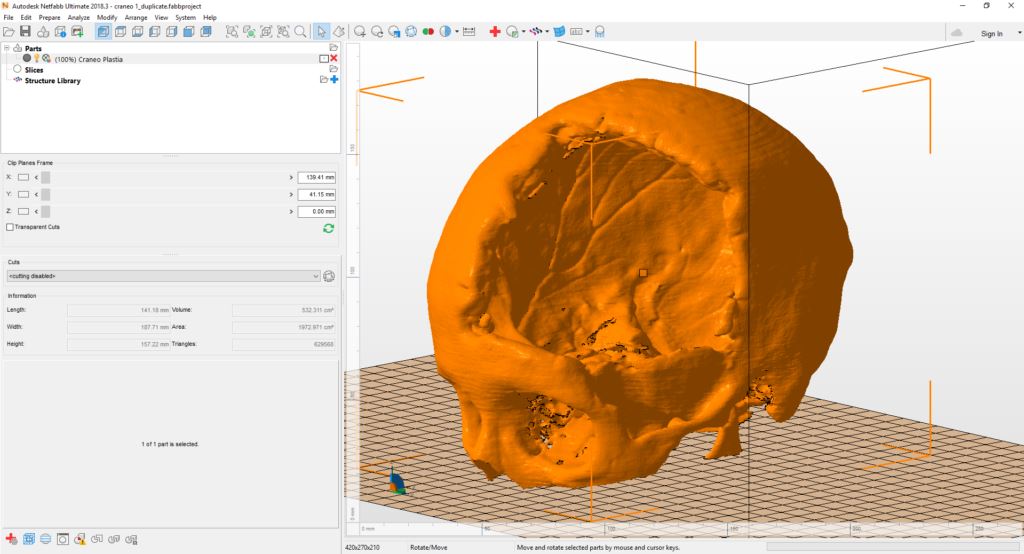Click the X clip position value field
The image size is (1024, 554).
click(x=316, y=177)
